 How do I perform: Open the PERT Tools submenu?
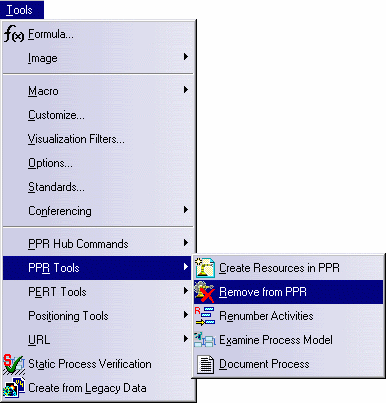[99, 292]
